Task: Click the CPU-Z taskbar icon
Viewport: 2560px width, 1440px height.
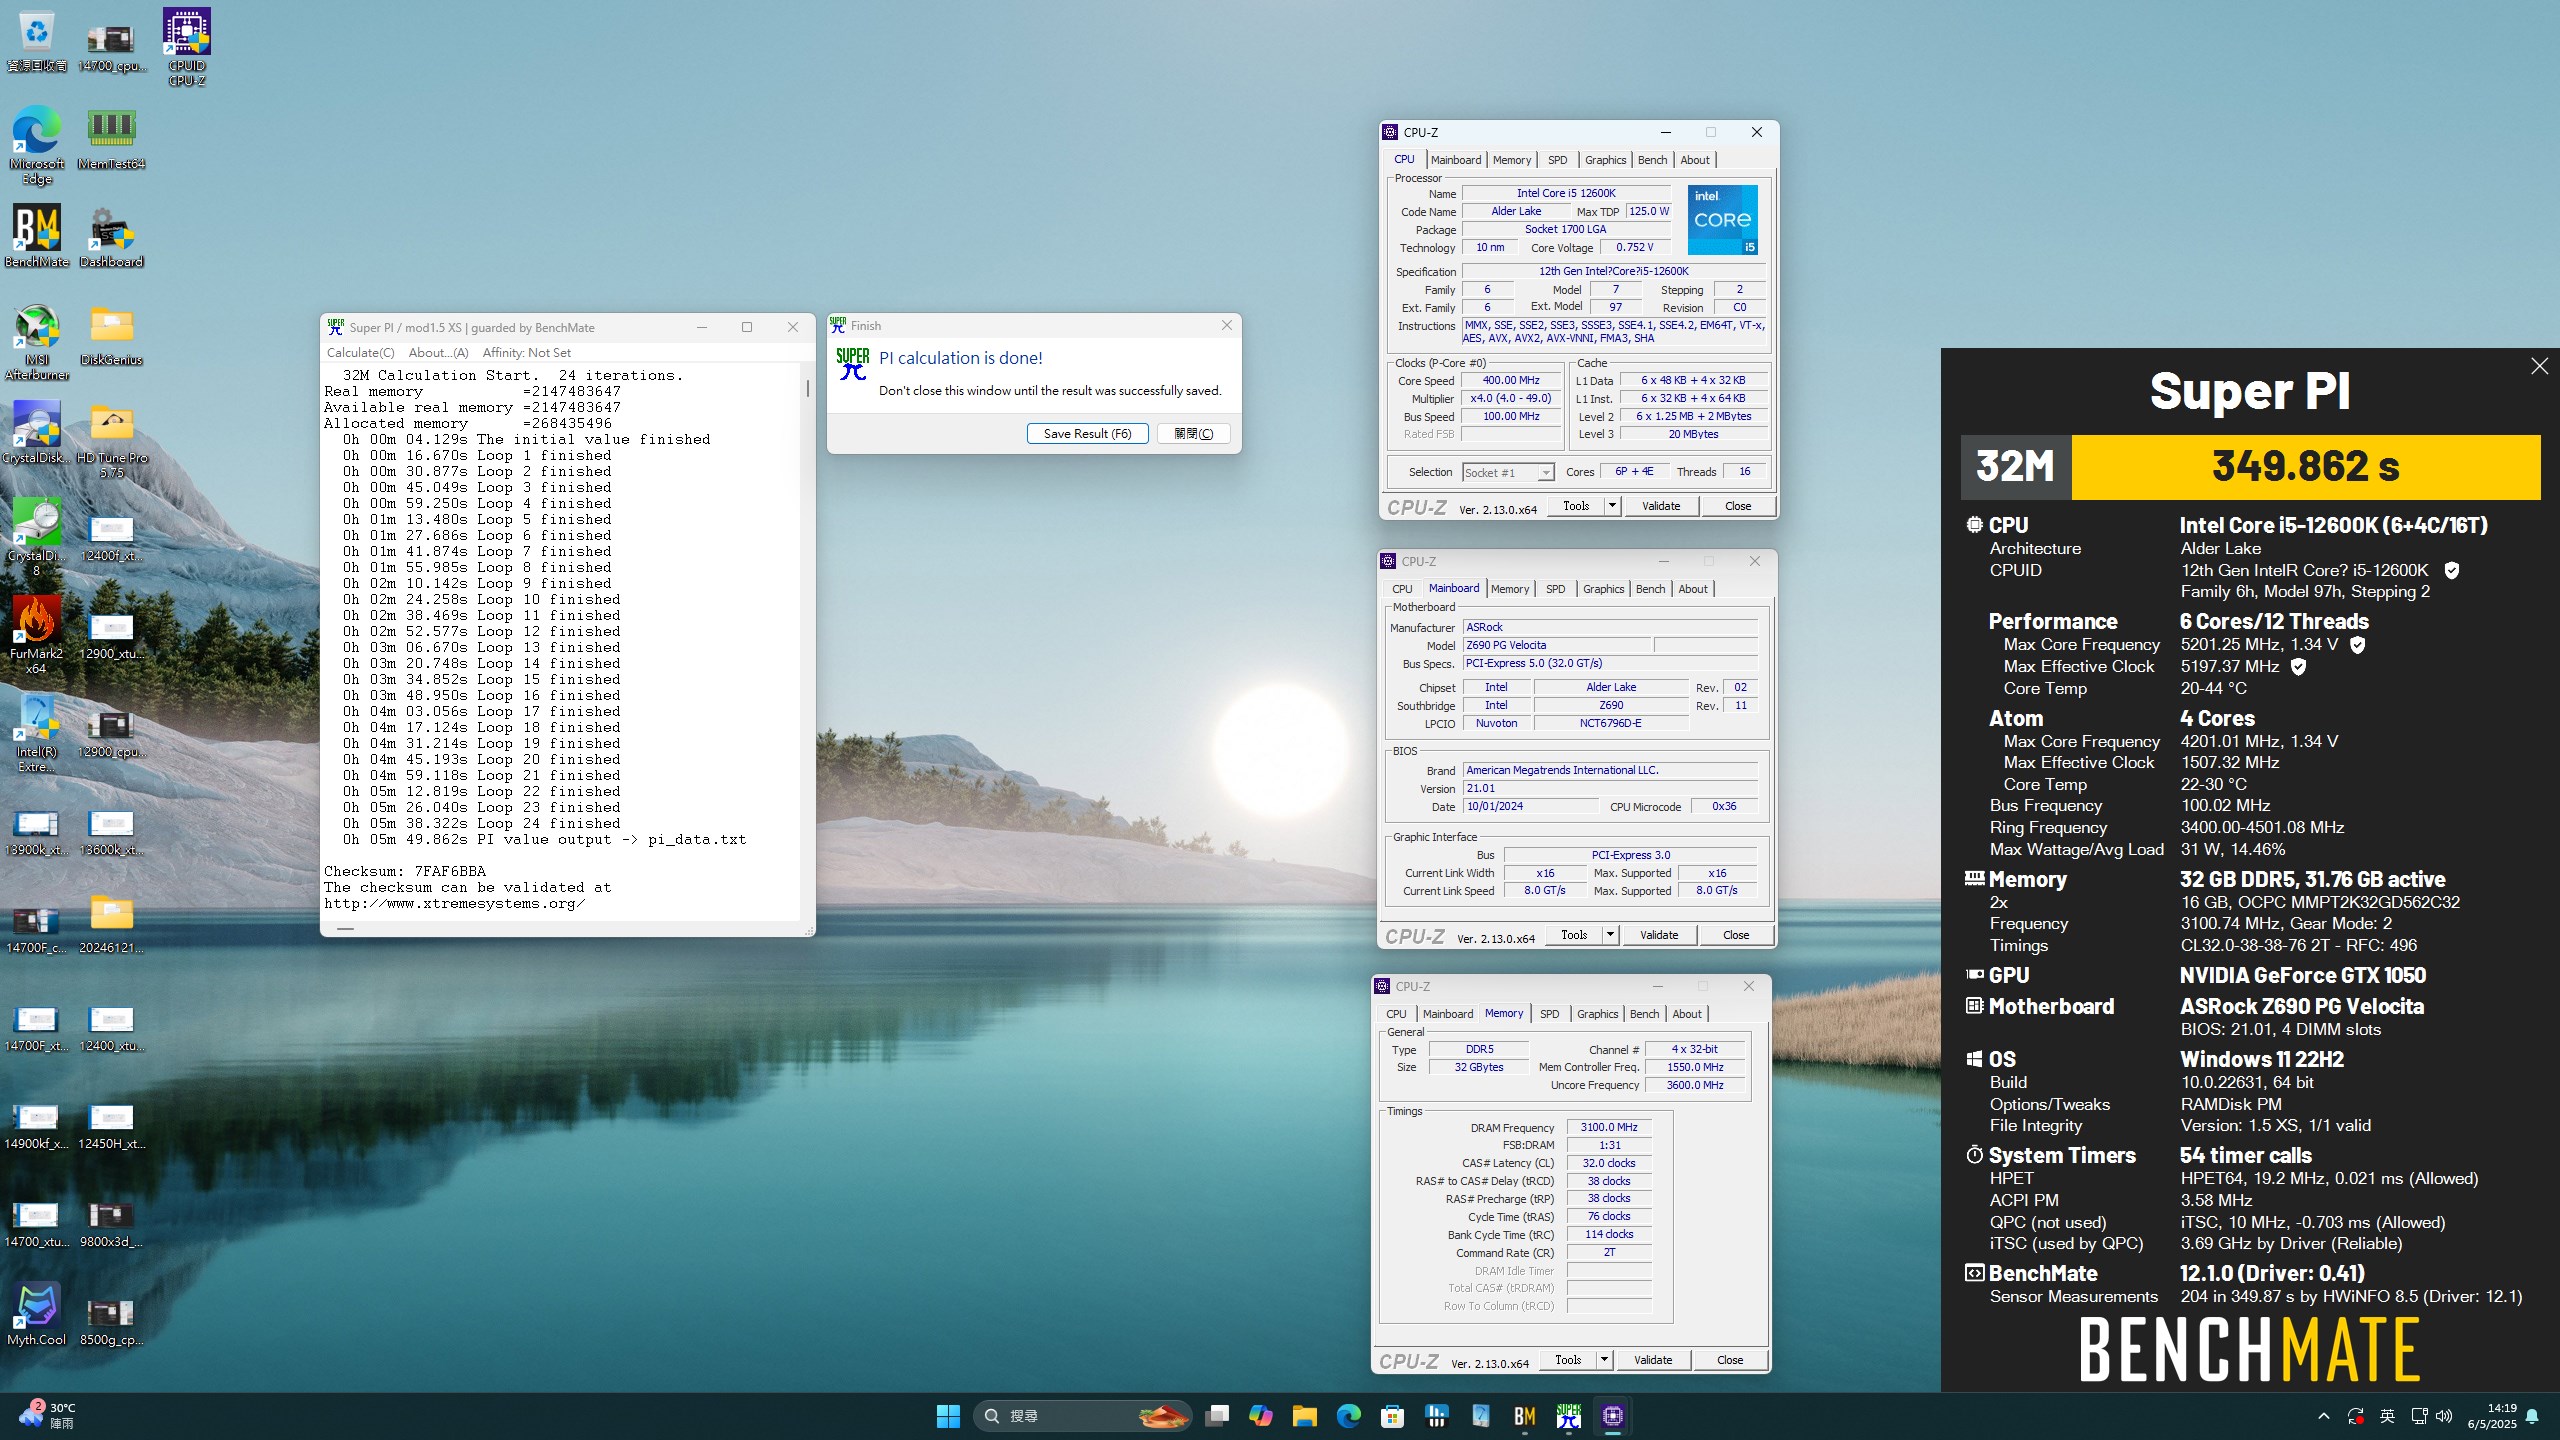Action: point(1612,1416)
